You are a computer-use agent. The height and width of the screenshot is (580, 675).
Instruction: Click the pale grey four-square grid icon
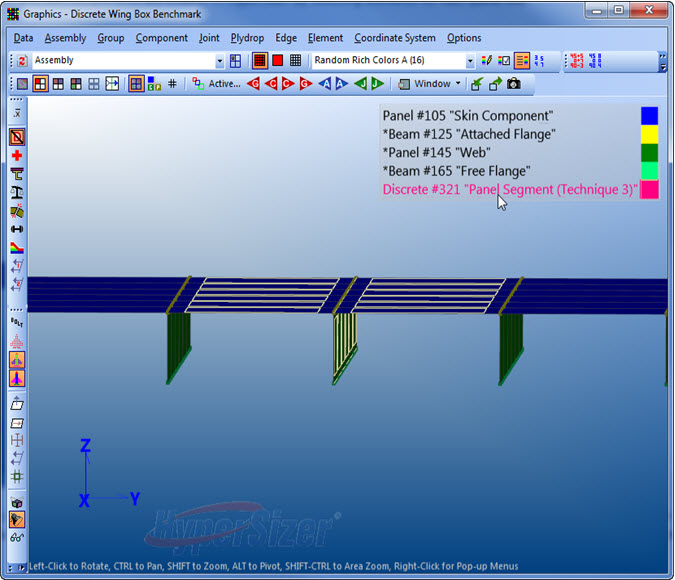[94, 84]
